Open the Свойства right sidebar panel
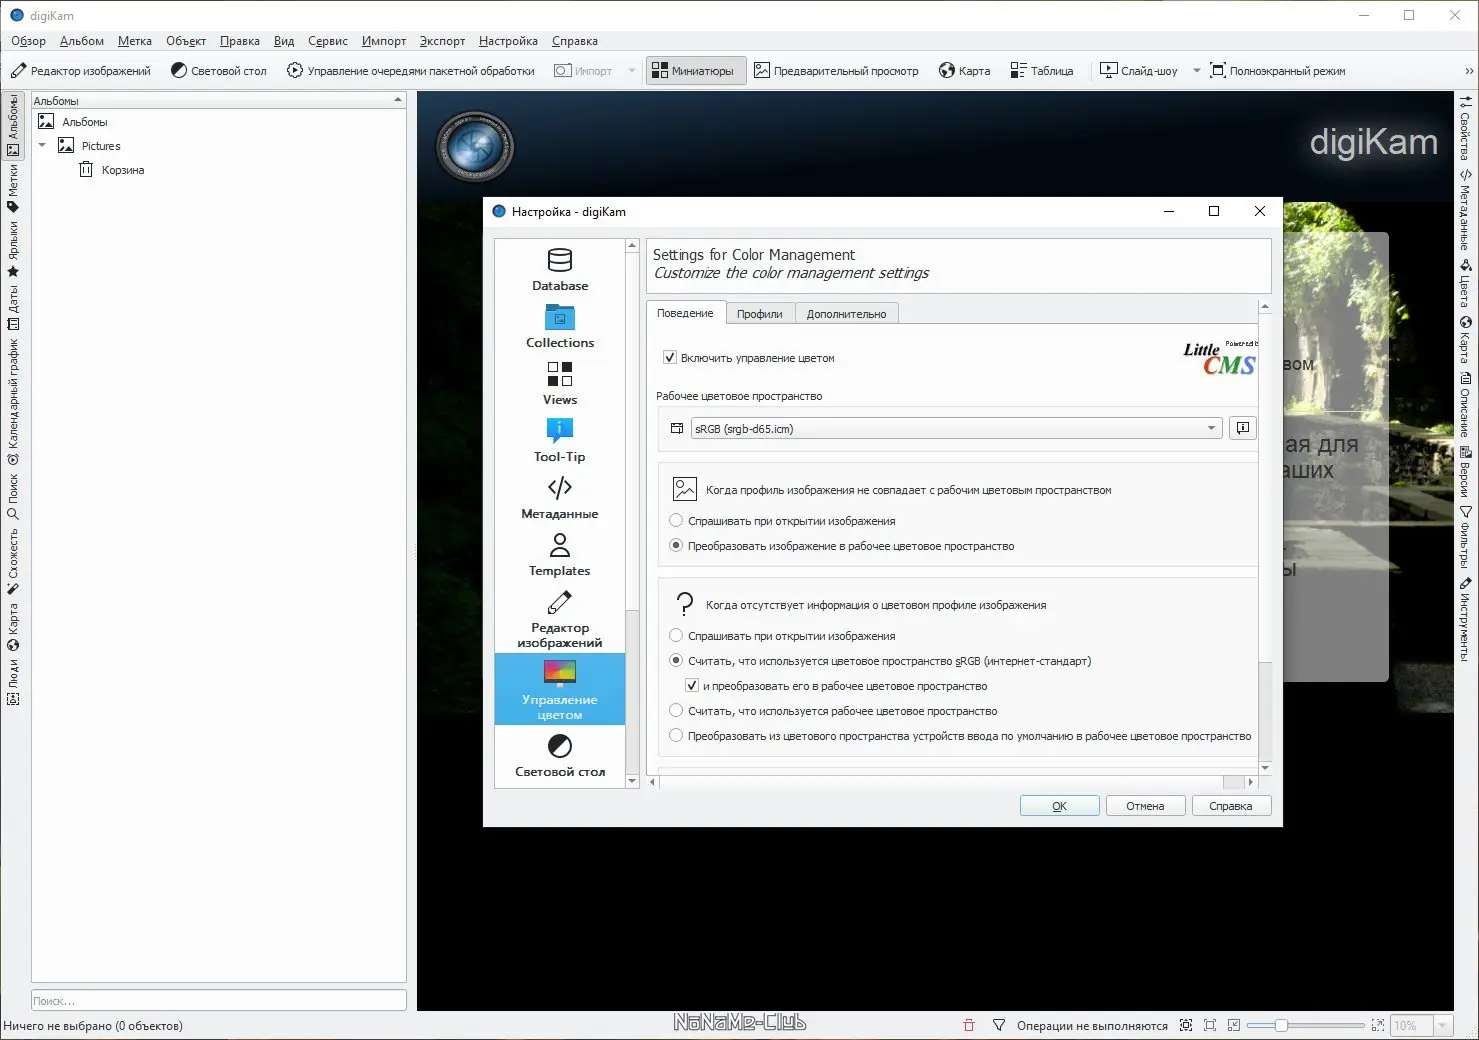 (x=1465, y=128)
